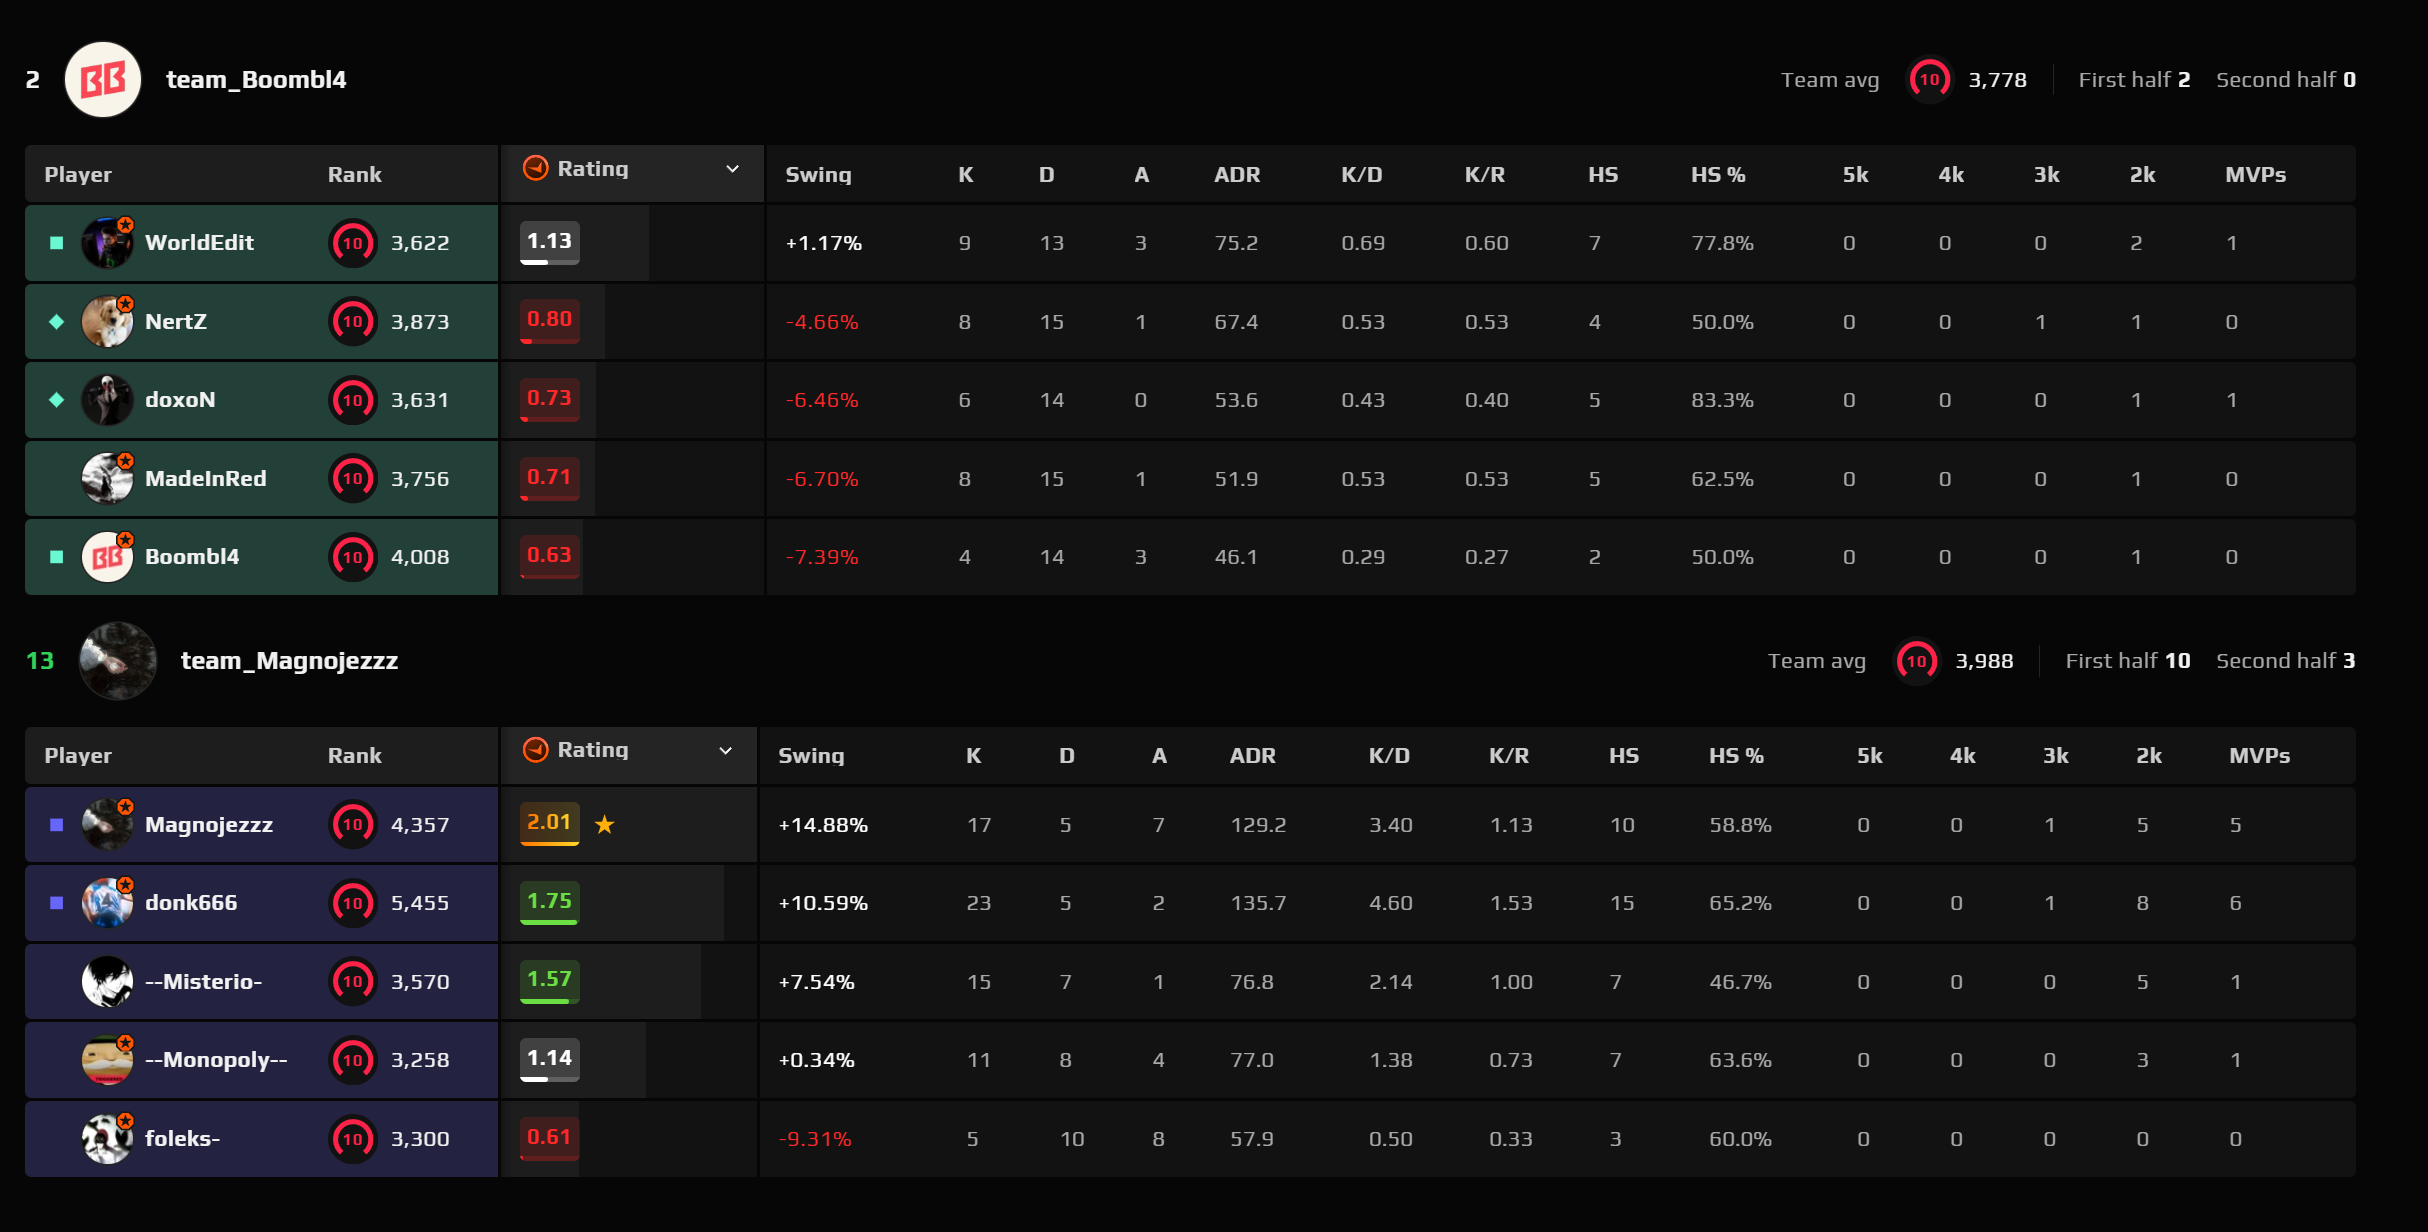Click the purple square marker beside donk666
Screen dimensions: 2428x1232
[57, 903]
